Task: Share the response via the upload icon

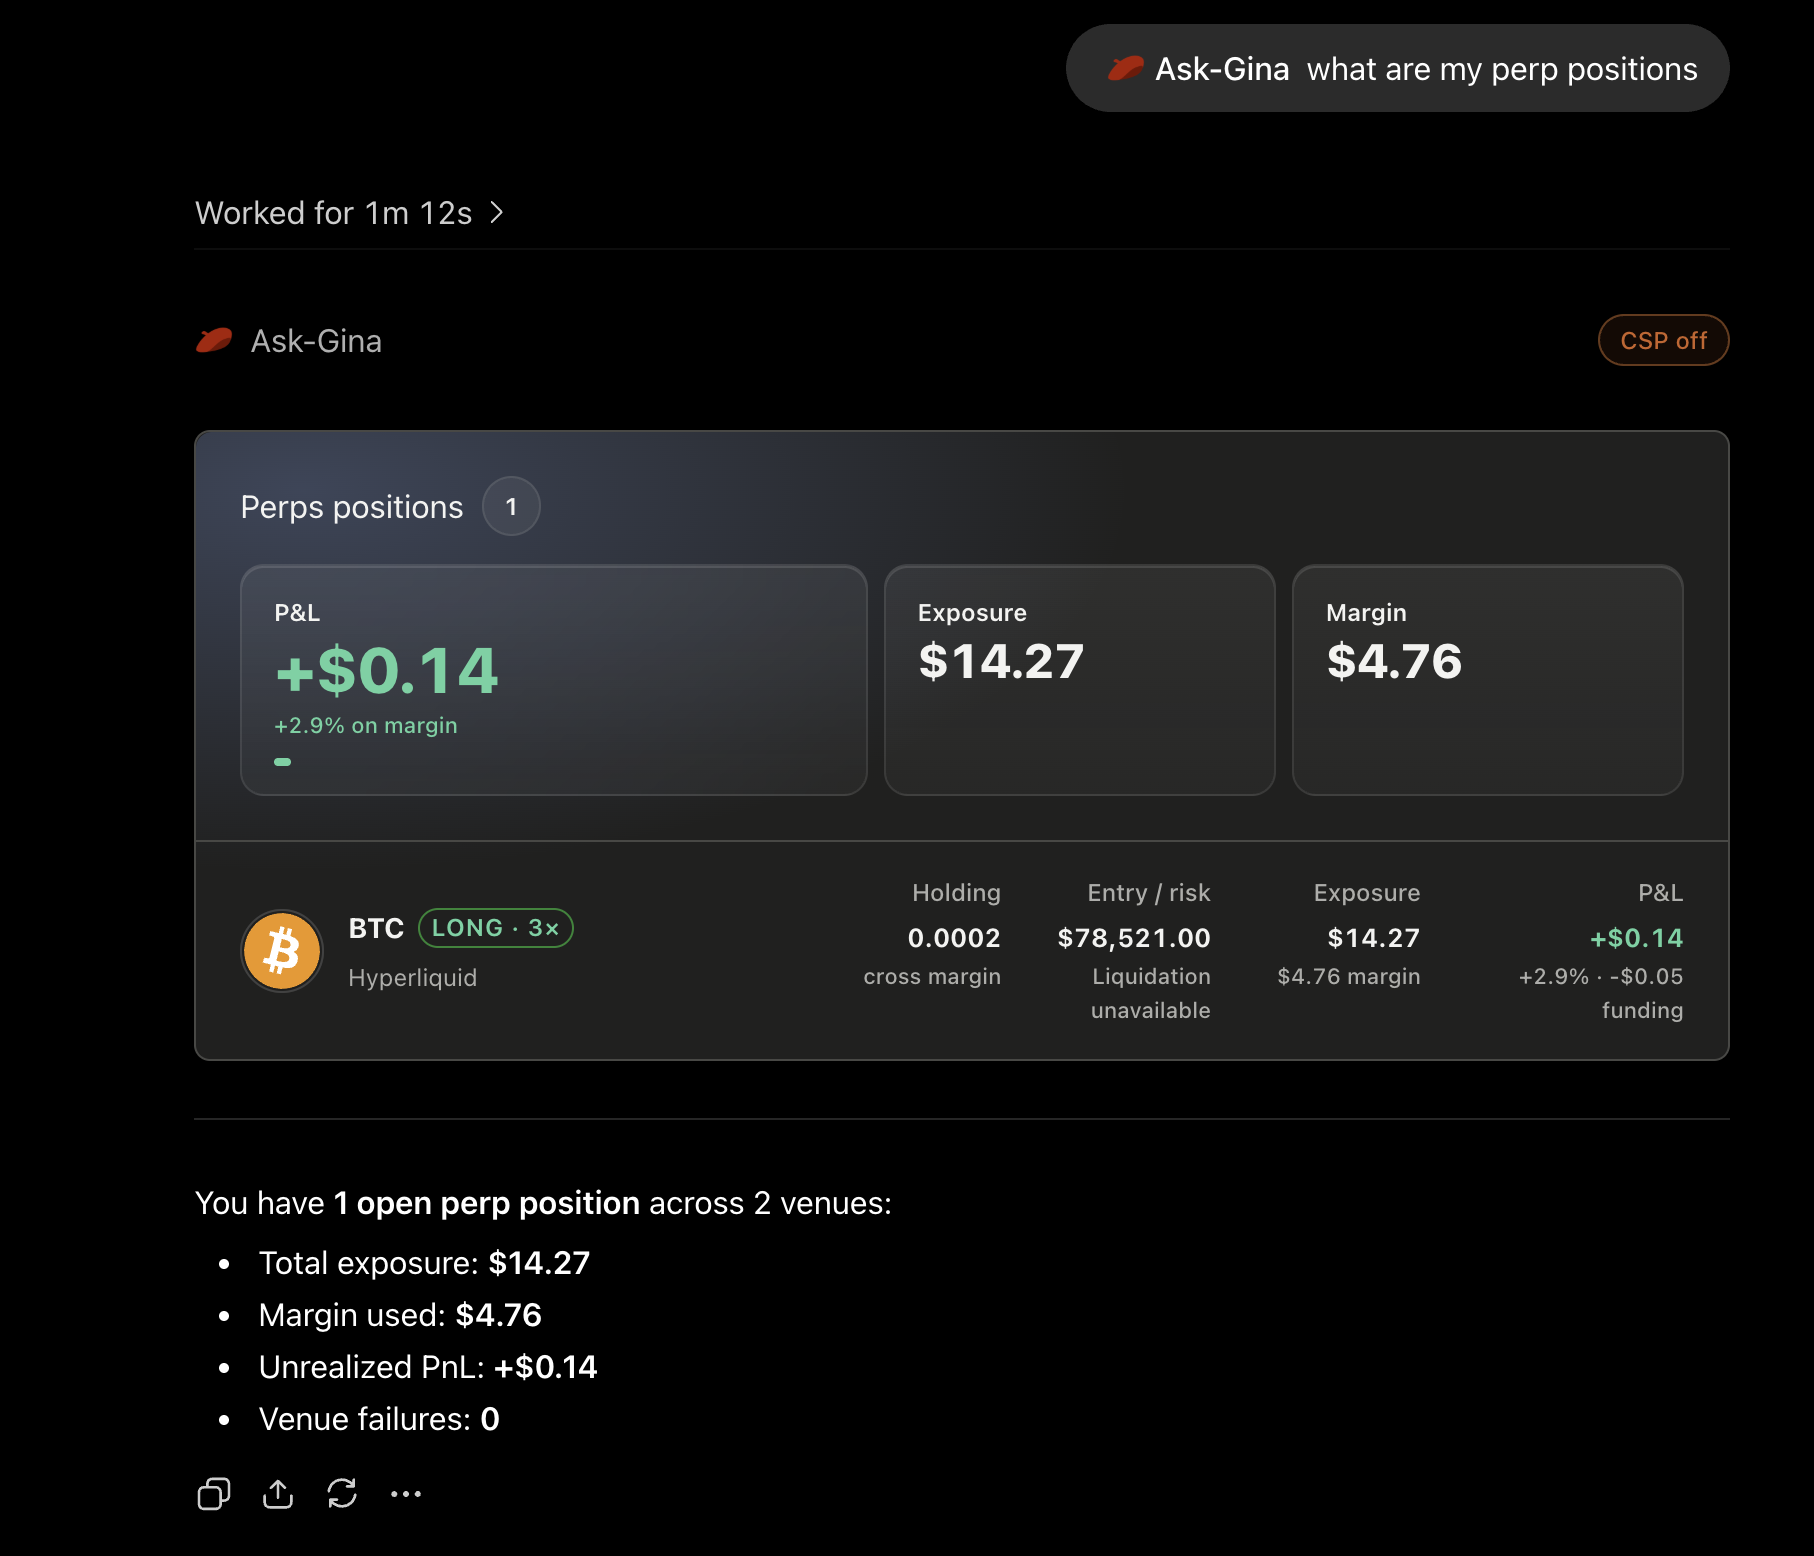Action: pos(278,1494)
